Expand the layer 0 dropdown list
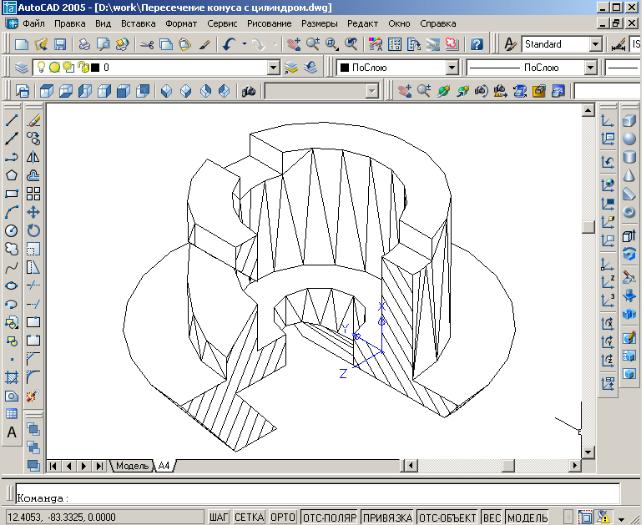642x525 pixels. 274,68
